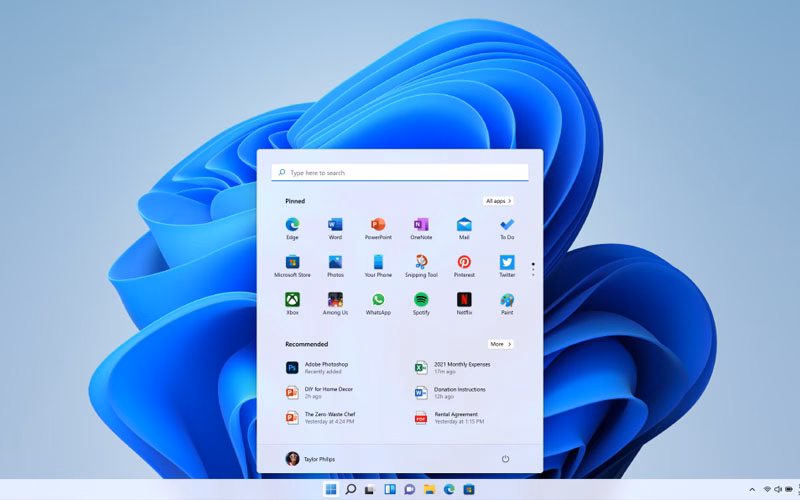
Task: Click the Power button icon
Action: pyautogui.click(x=505, y=459)
